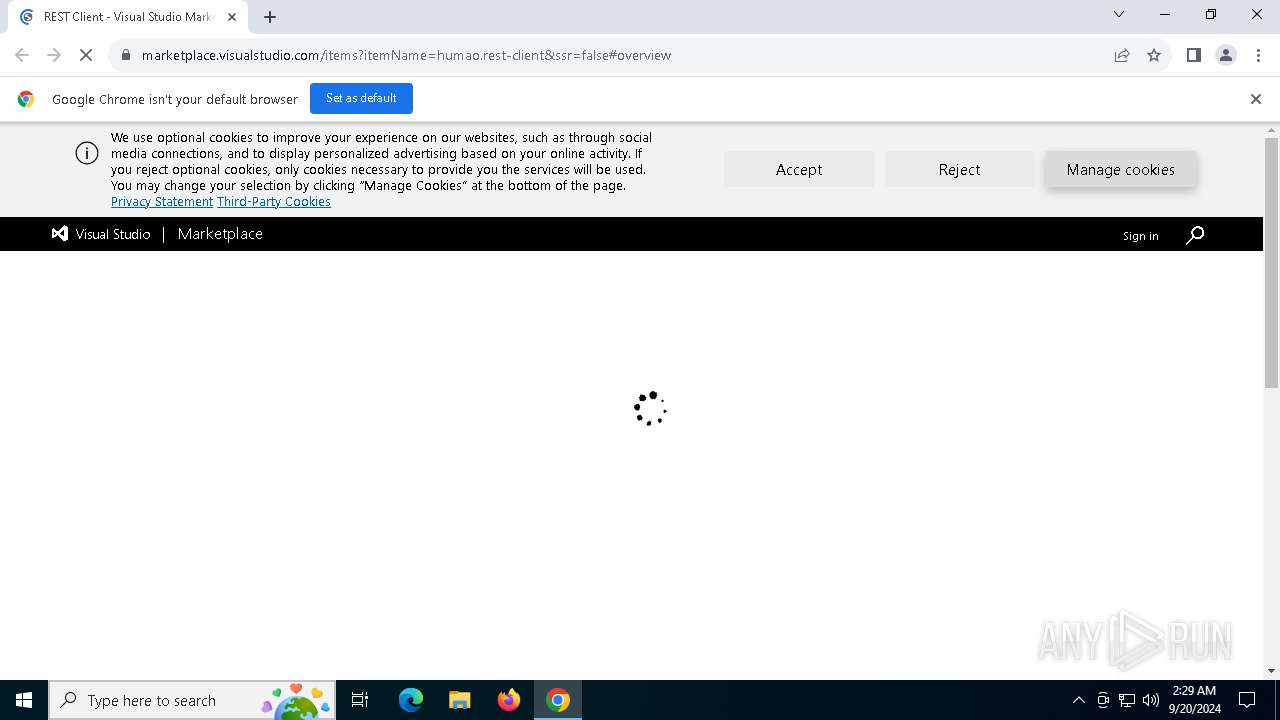Open Manage cookies settings
1280x720 pixels.
[x=1120, y=169]
